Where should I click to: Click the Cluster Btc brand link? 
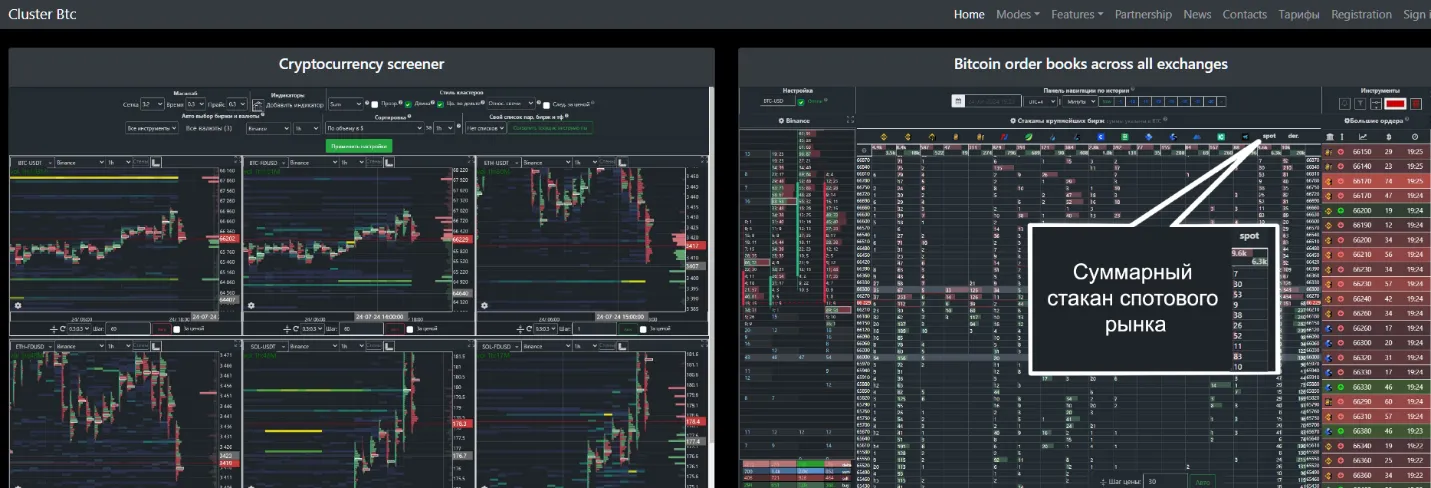coord(42,14)
